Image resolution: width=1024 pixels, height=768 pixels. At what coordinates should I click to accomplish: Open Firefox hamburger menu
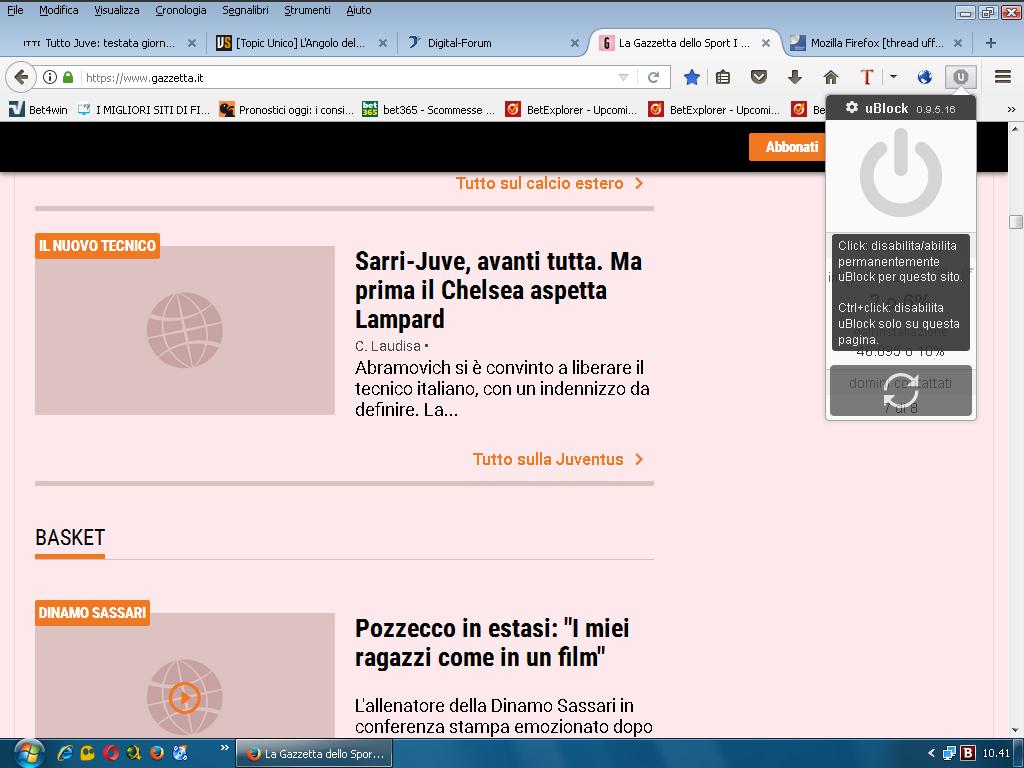(x=1003, y=77)
